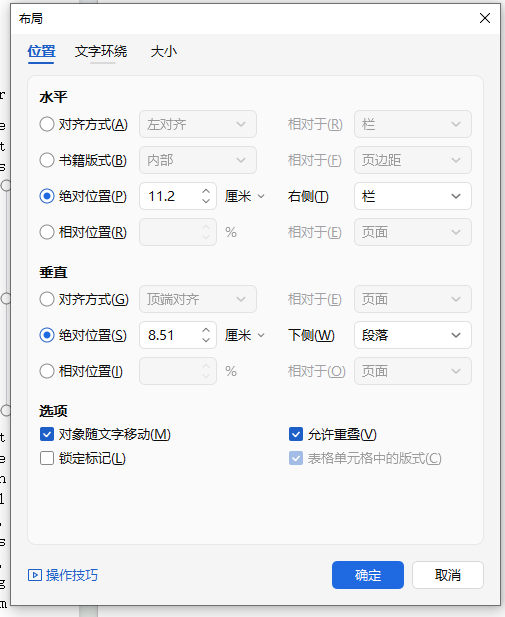Decrease horizontal absolute position with down arrow
Screen dimensions: 505x617
tap(206, 201)
